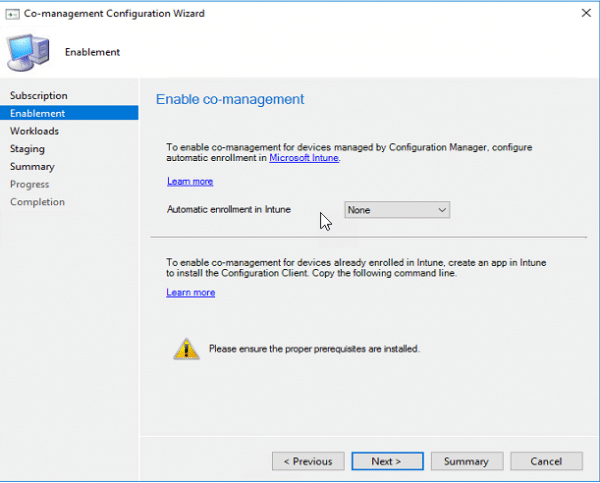Select Summary in the left navigation list
Screen dimensions: 600x483
coord(32,167)
